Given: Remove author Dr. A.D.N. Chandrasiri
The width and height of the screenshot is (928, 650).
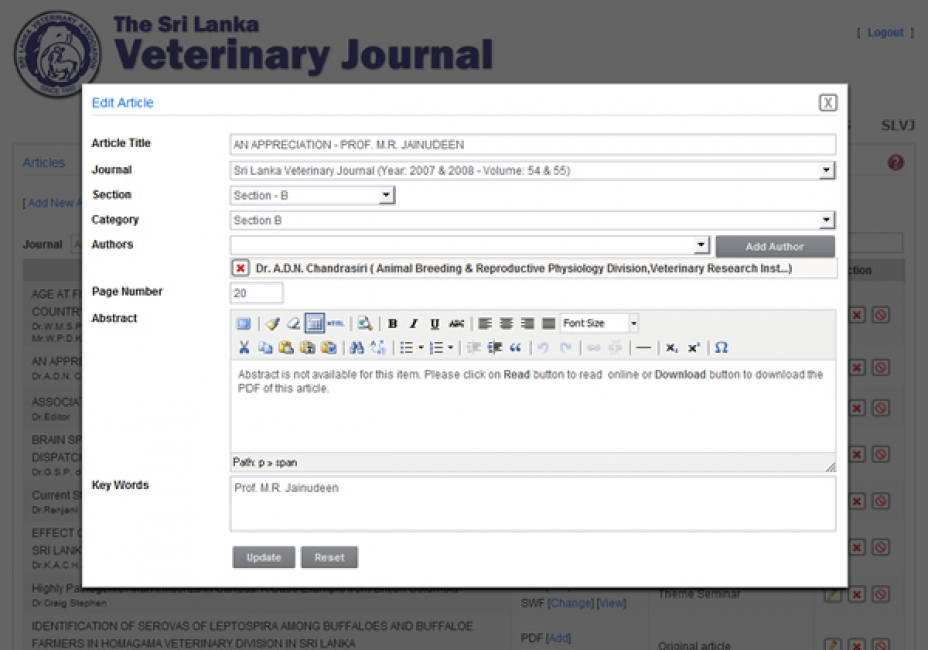Looking at the screenshot, I should pos(240,268).
